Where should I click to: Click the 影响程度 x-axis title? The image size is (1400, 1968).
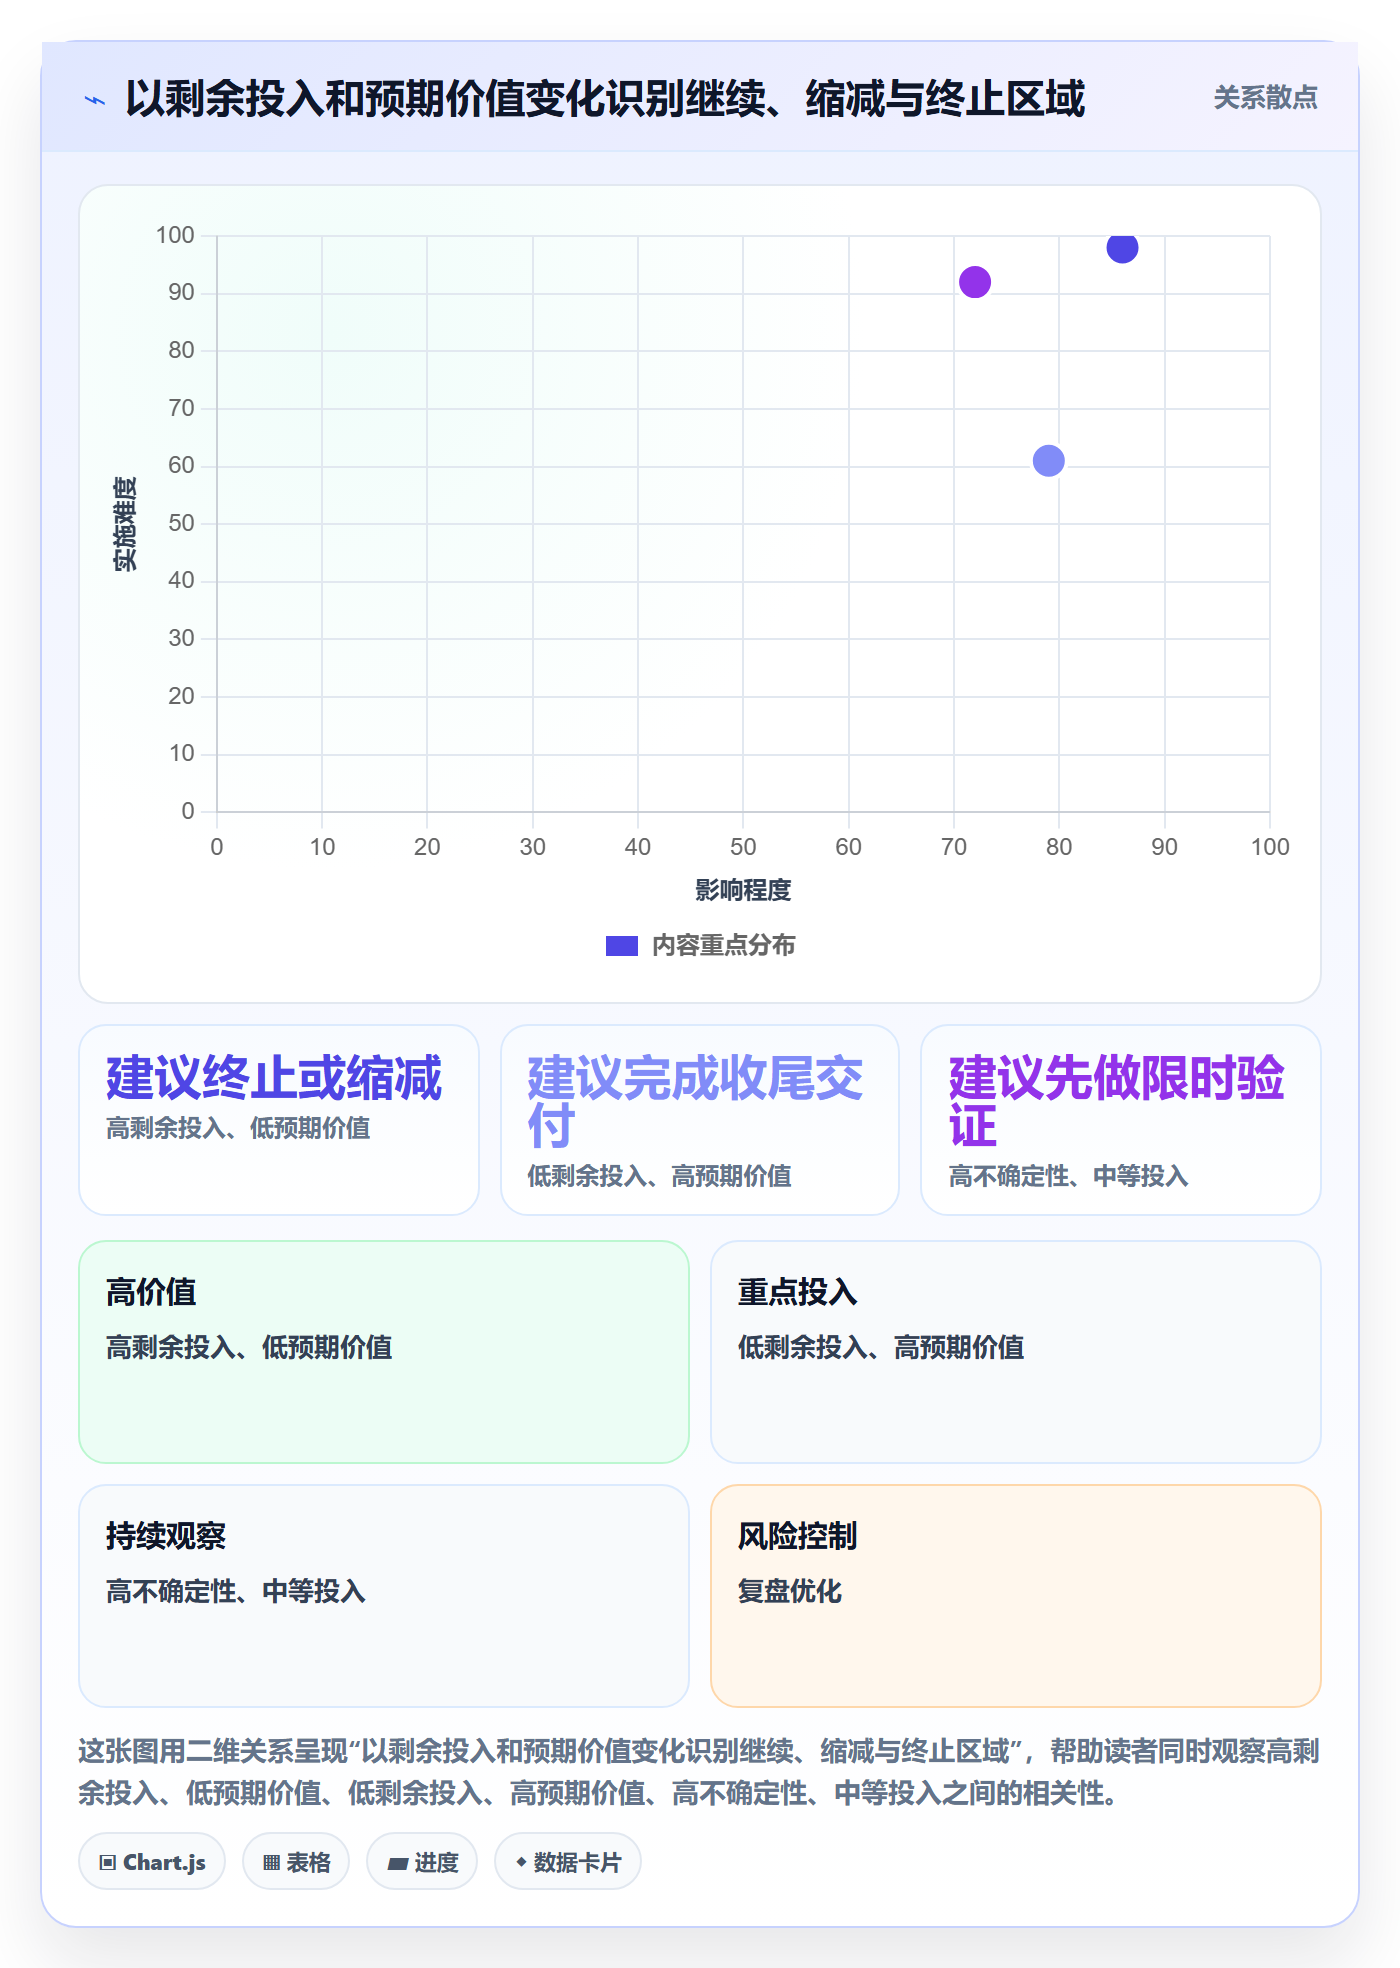743,890
